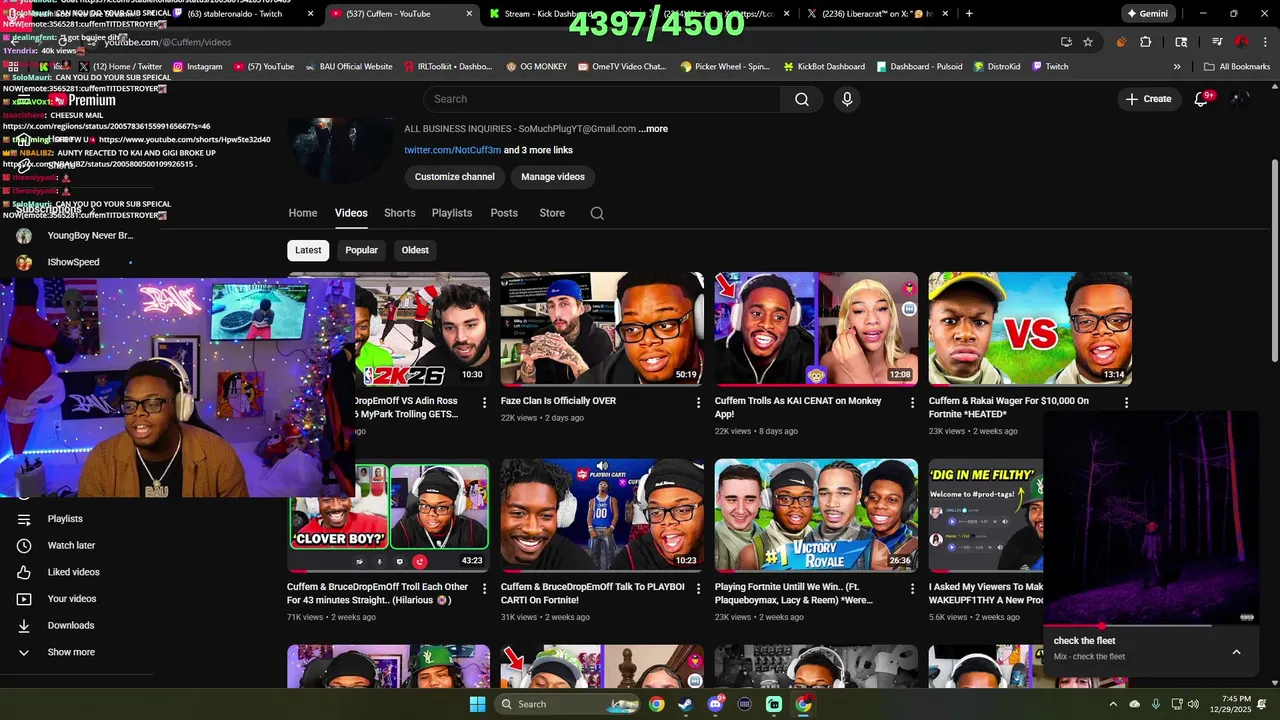Open the Victory Royale thumbnail
The width and height of the screenshot is (1280, 720).
(816, 515)
